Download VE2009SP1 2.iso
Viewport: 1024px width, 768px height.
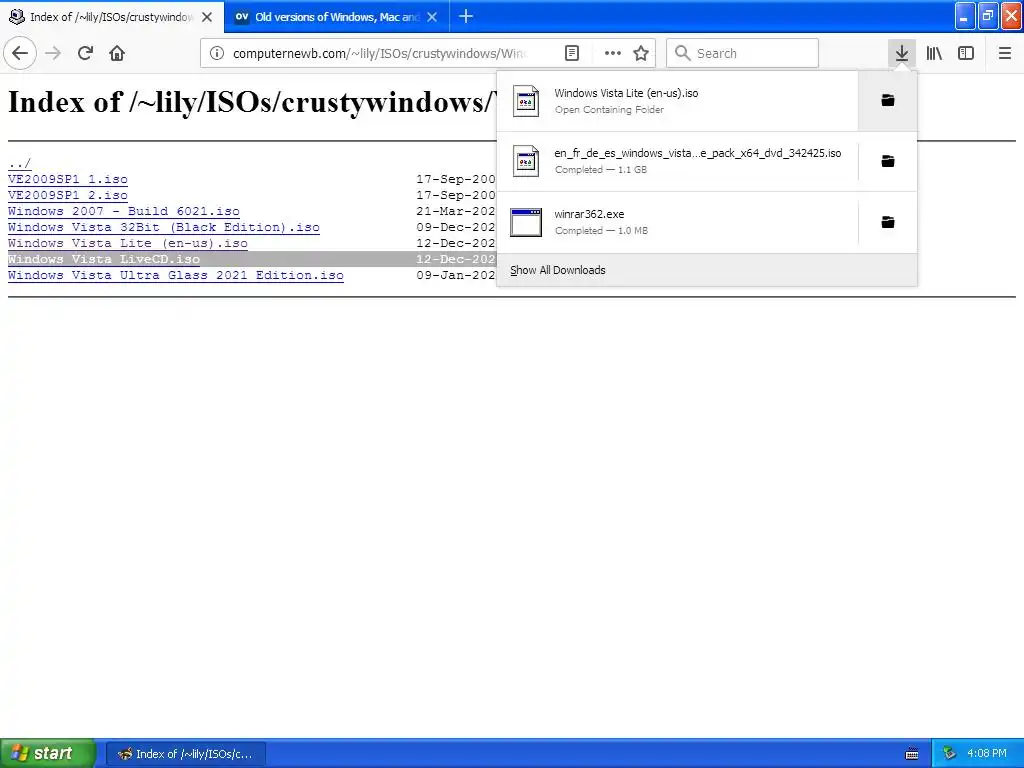(x=68, y=195)
